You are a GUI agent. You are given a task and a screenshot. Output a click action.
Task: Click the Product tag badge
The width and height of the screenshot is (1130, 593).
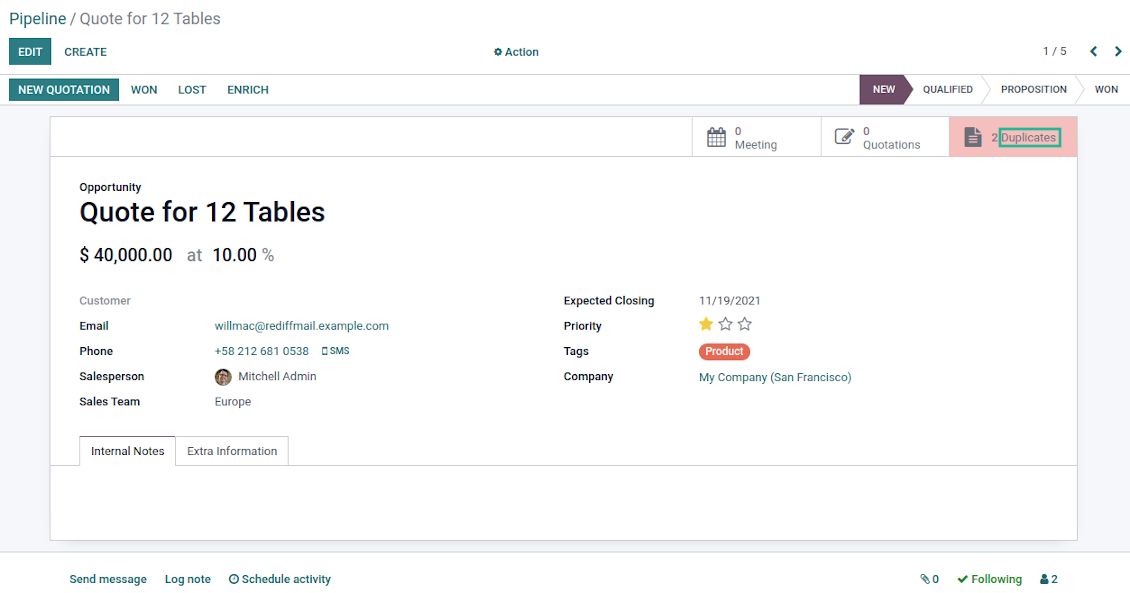pos(724,352)
